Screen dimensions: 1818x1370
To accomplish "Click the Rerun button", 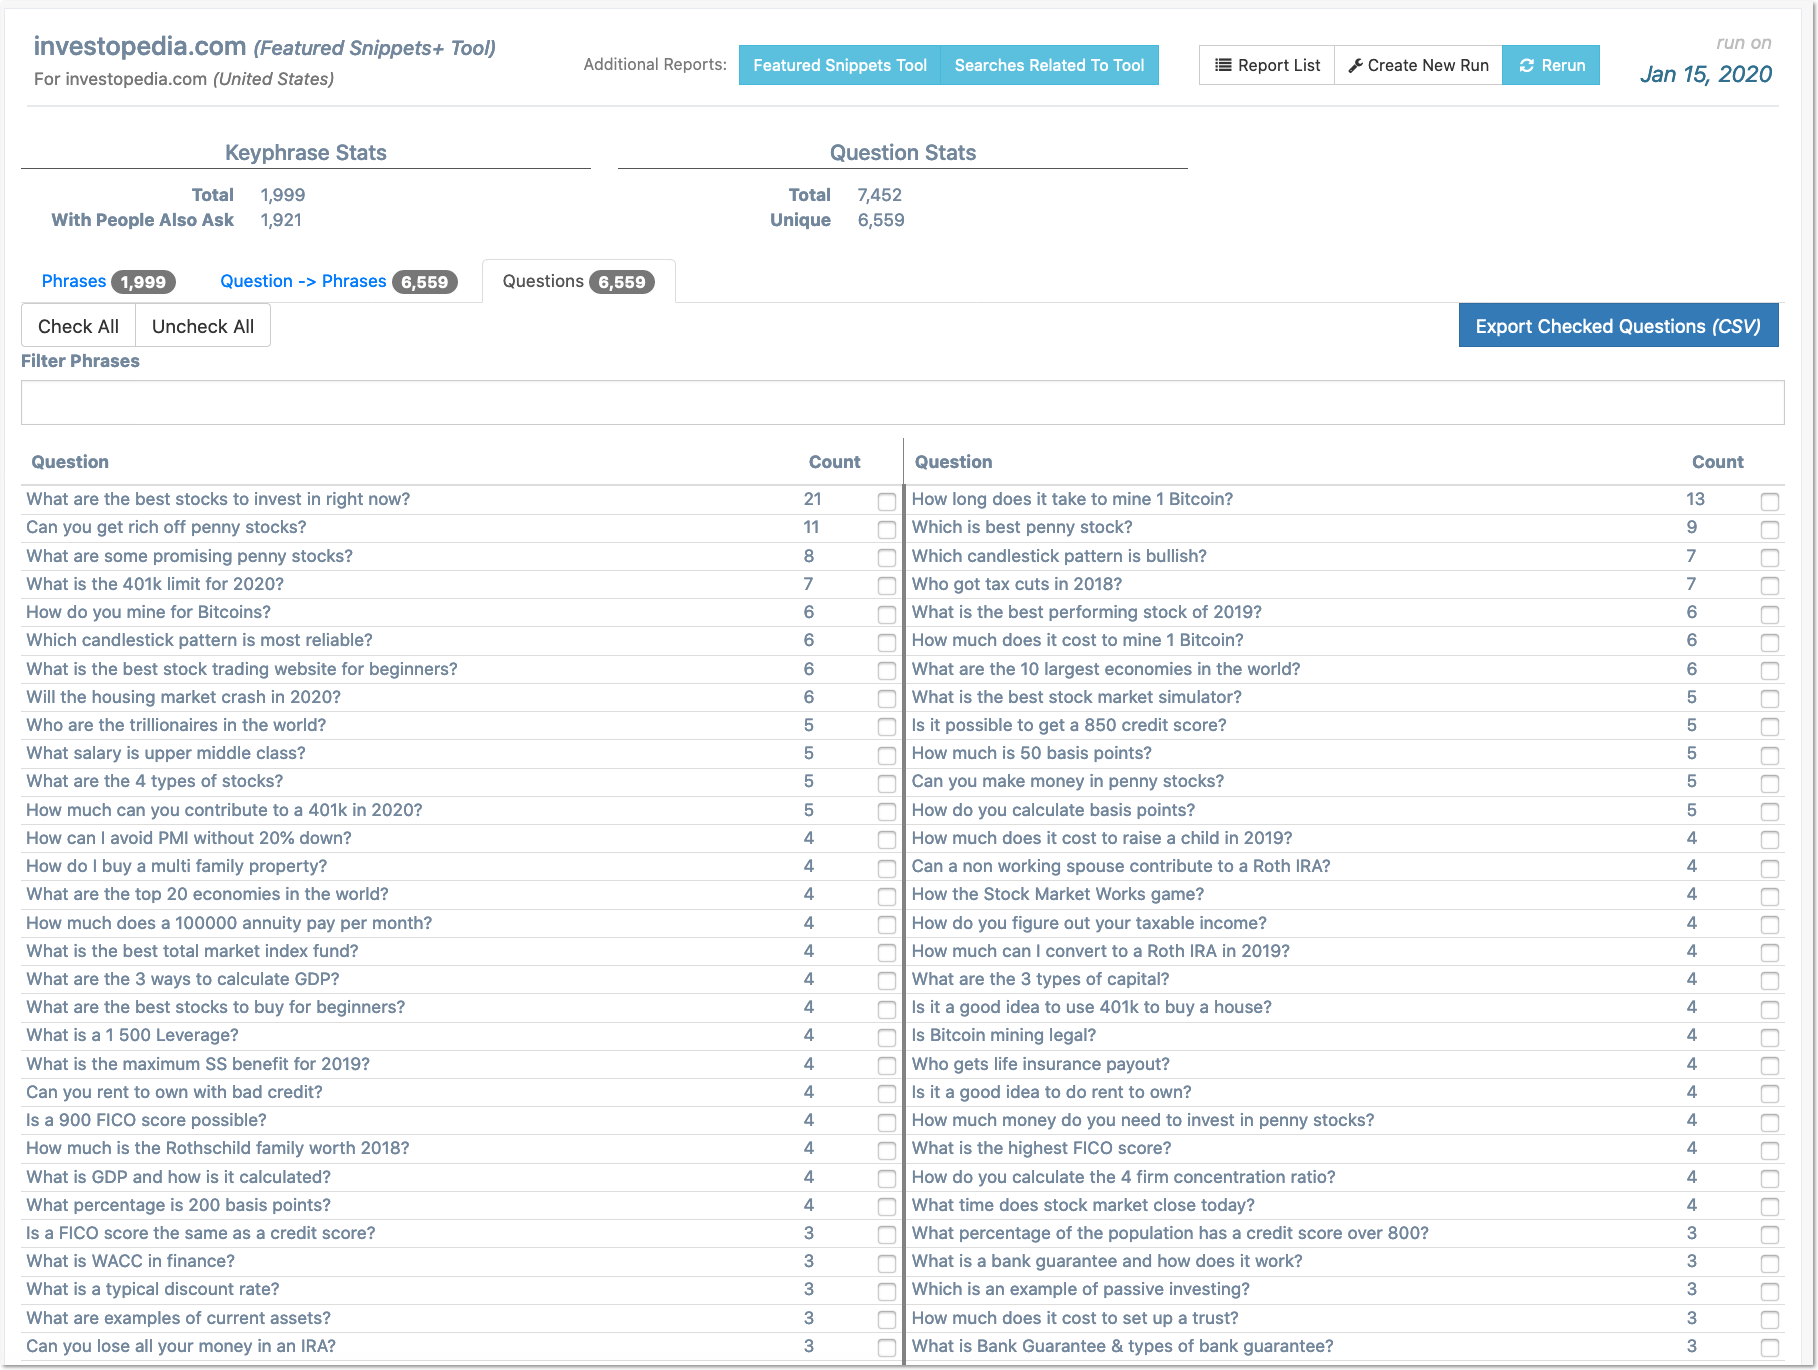I will [x=1551, y=65].
